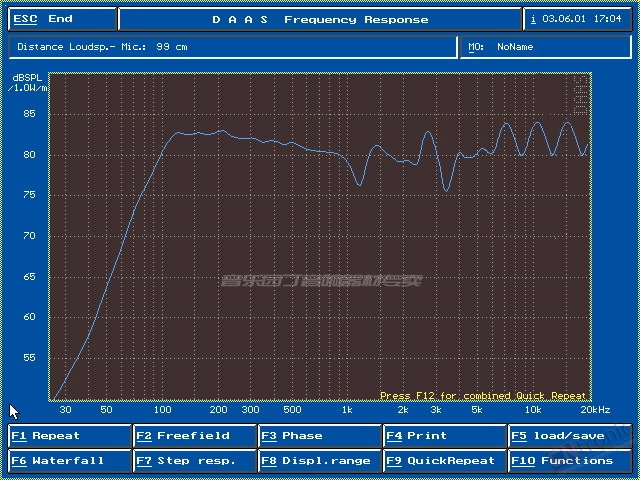Click the MO: NoName field
The width and height of the screenshot is (640, 480).
(x=546, y=47)
